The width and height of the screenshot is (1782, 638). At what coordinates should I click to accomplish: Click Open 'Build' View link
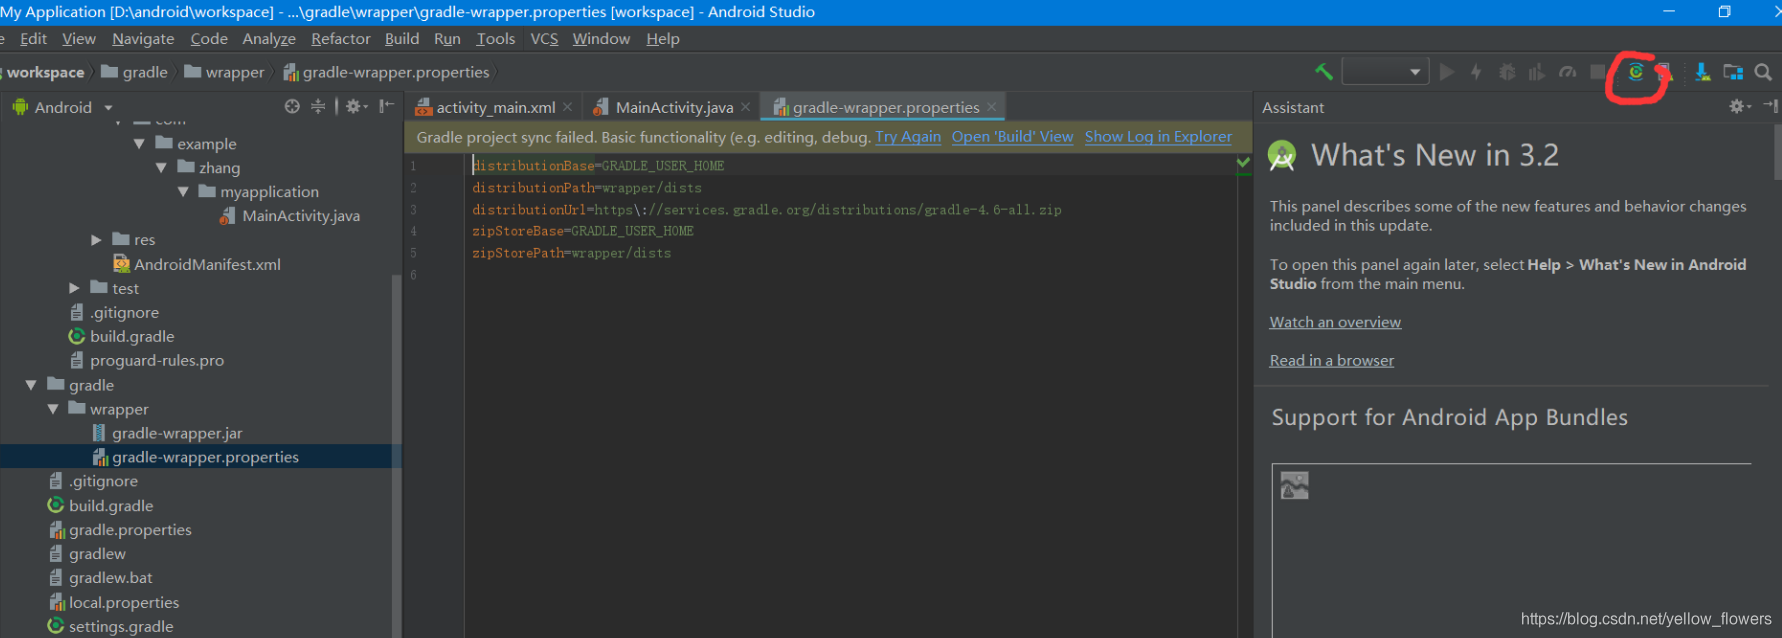point(1012,137)
